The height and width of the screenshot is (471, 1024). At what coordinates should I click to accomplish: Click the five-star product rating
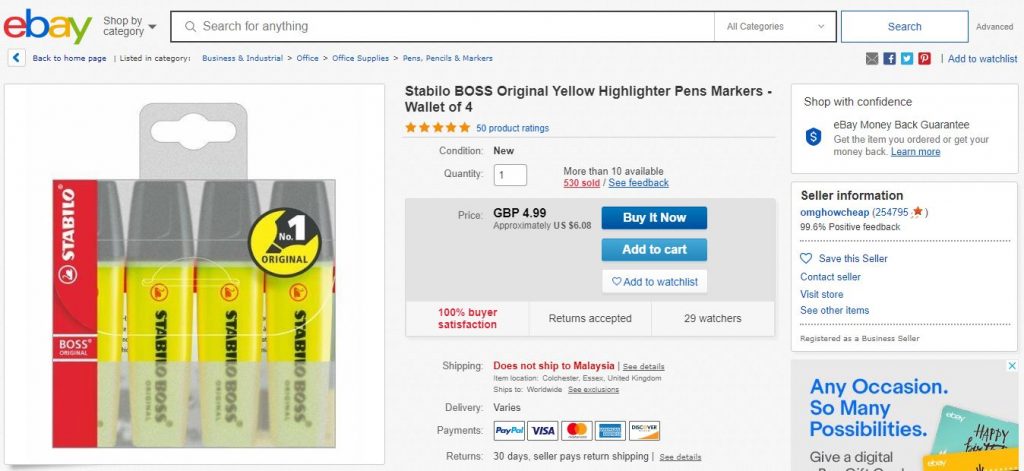click(x=437, y=128)
